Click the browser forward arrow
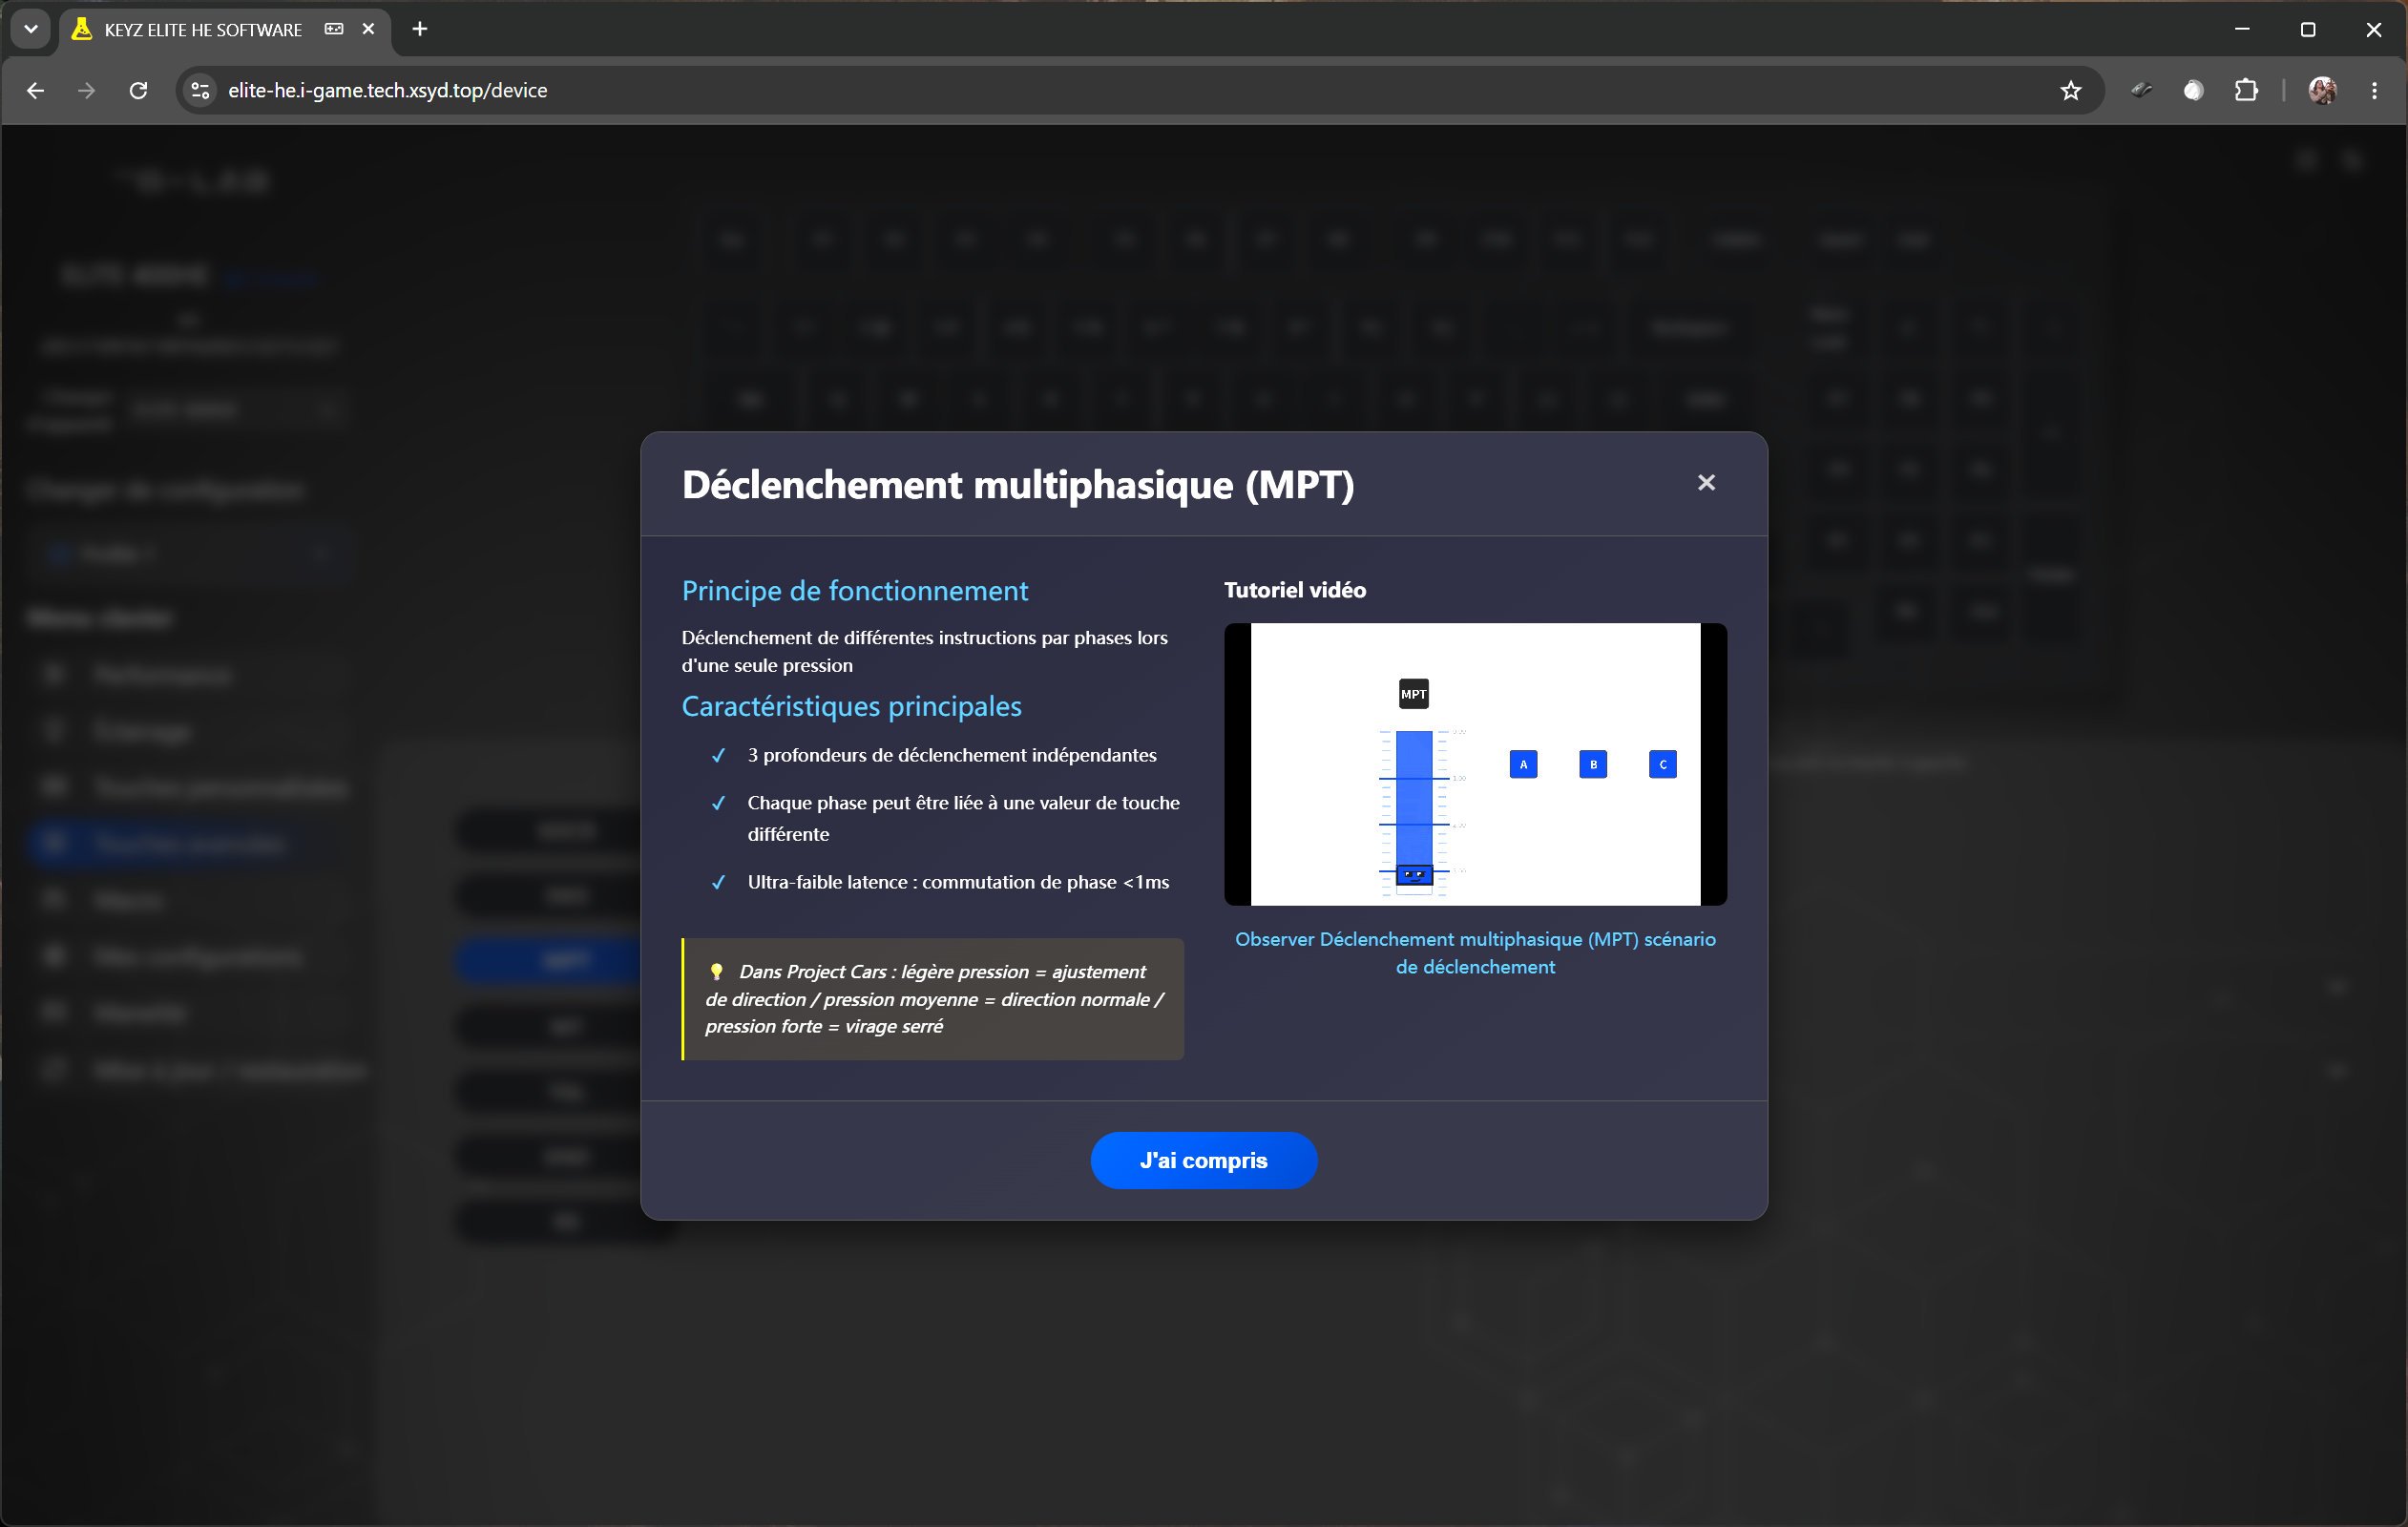The image size is (2408, 1527). (87, 91)
